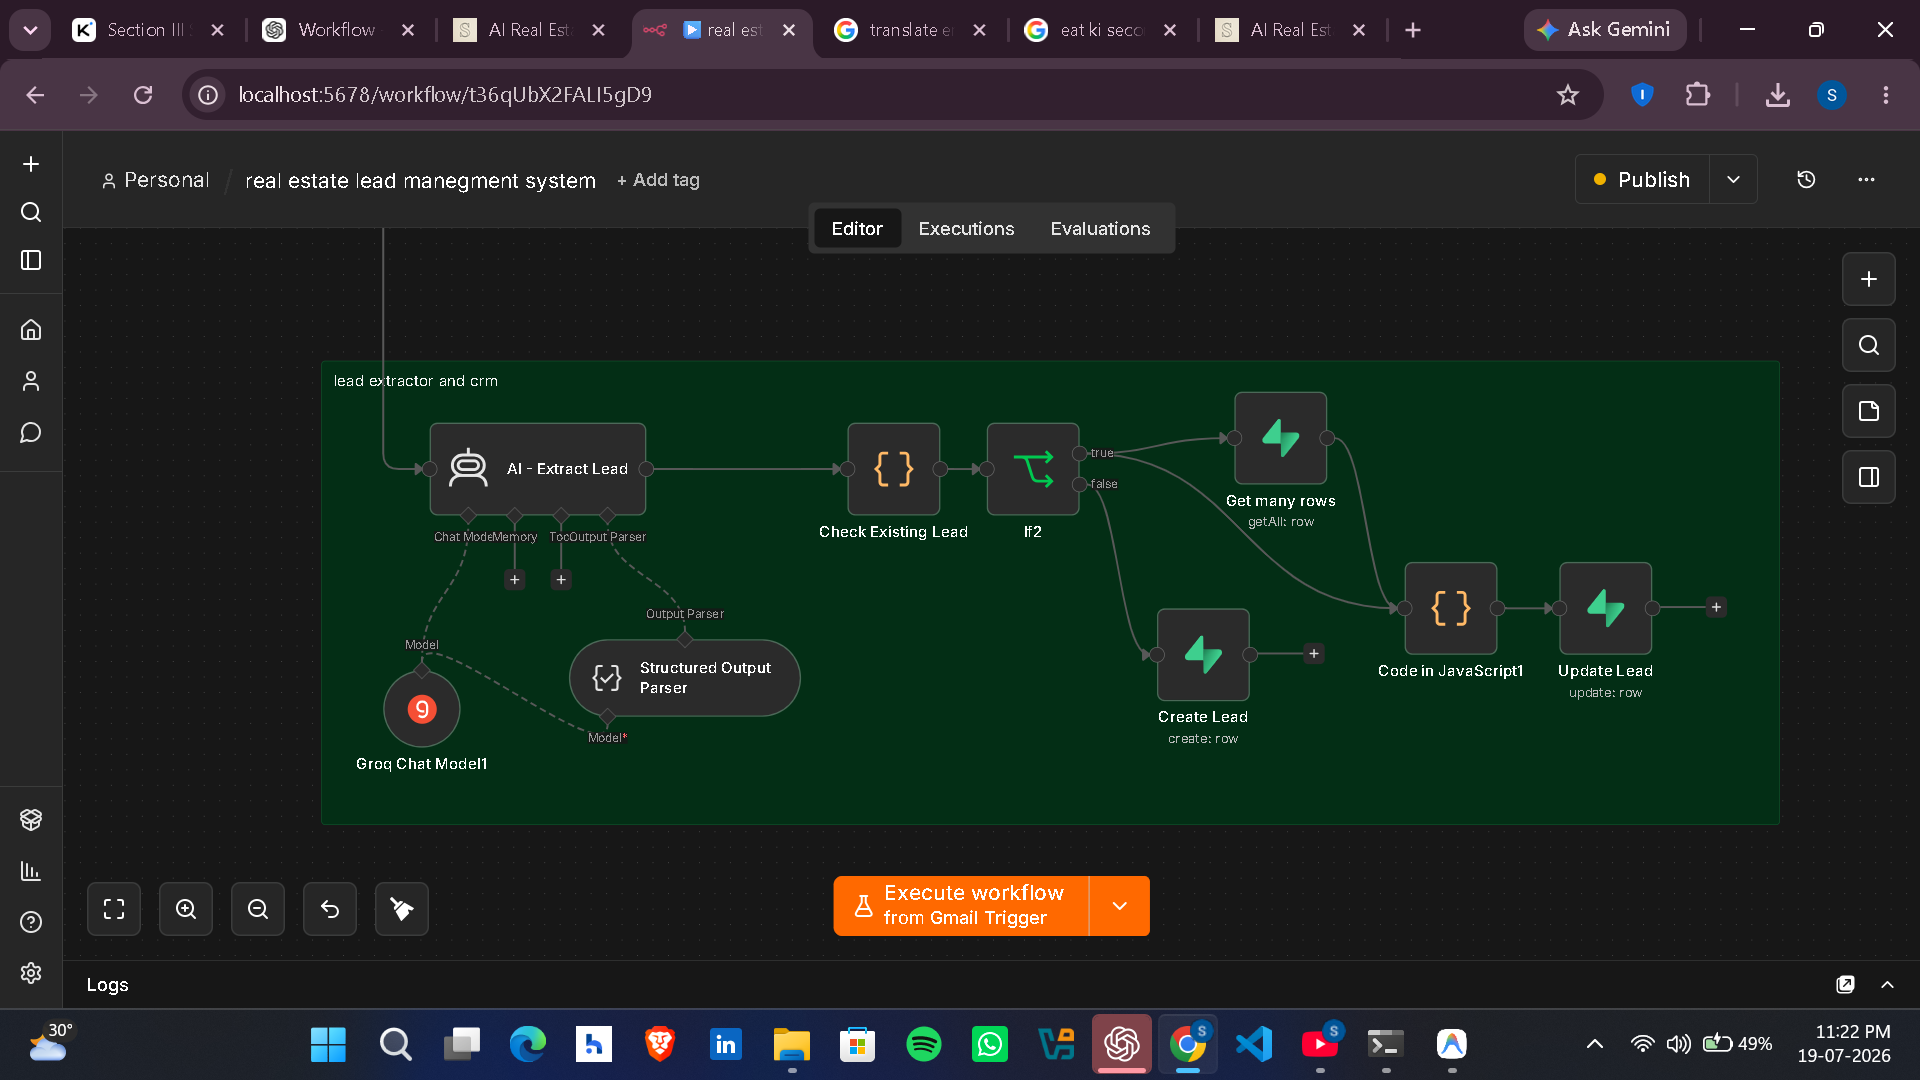
Task: Zoom out of the workflow canvas
Action: tap(258, 909)
